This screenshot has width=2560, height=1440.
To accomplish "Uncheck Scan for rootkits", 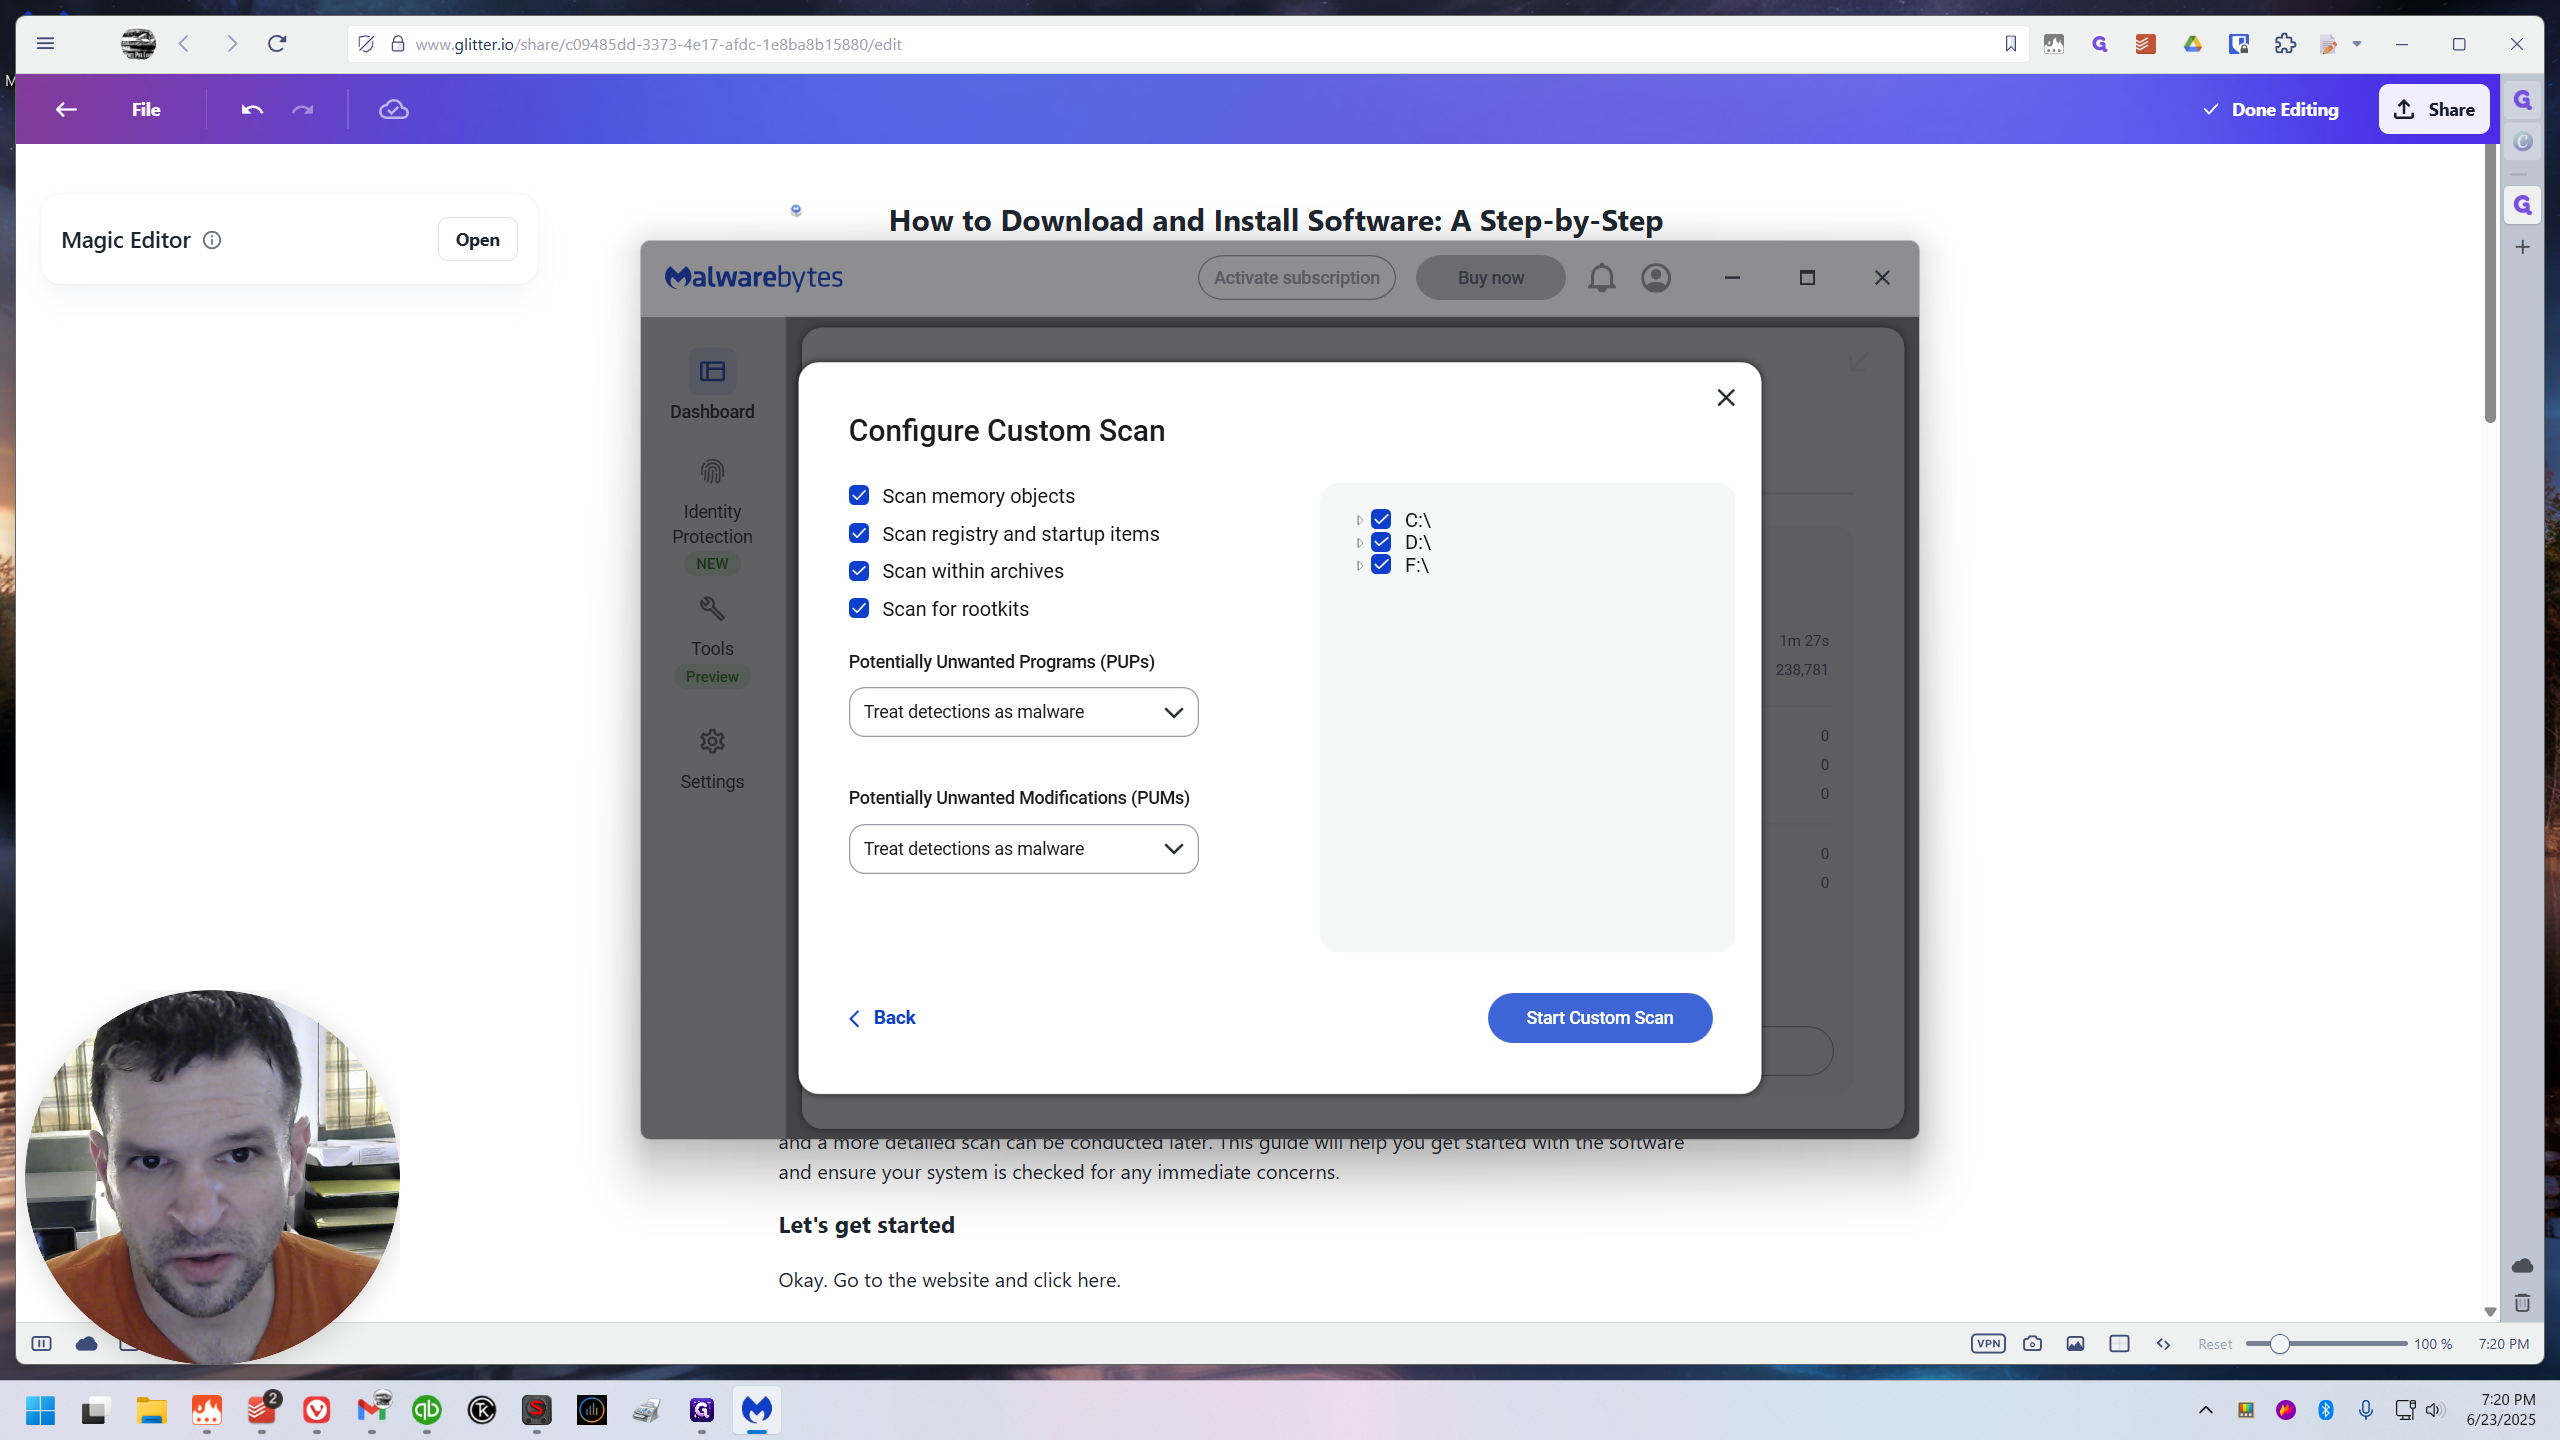I will pos(859,608).
